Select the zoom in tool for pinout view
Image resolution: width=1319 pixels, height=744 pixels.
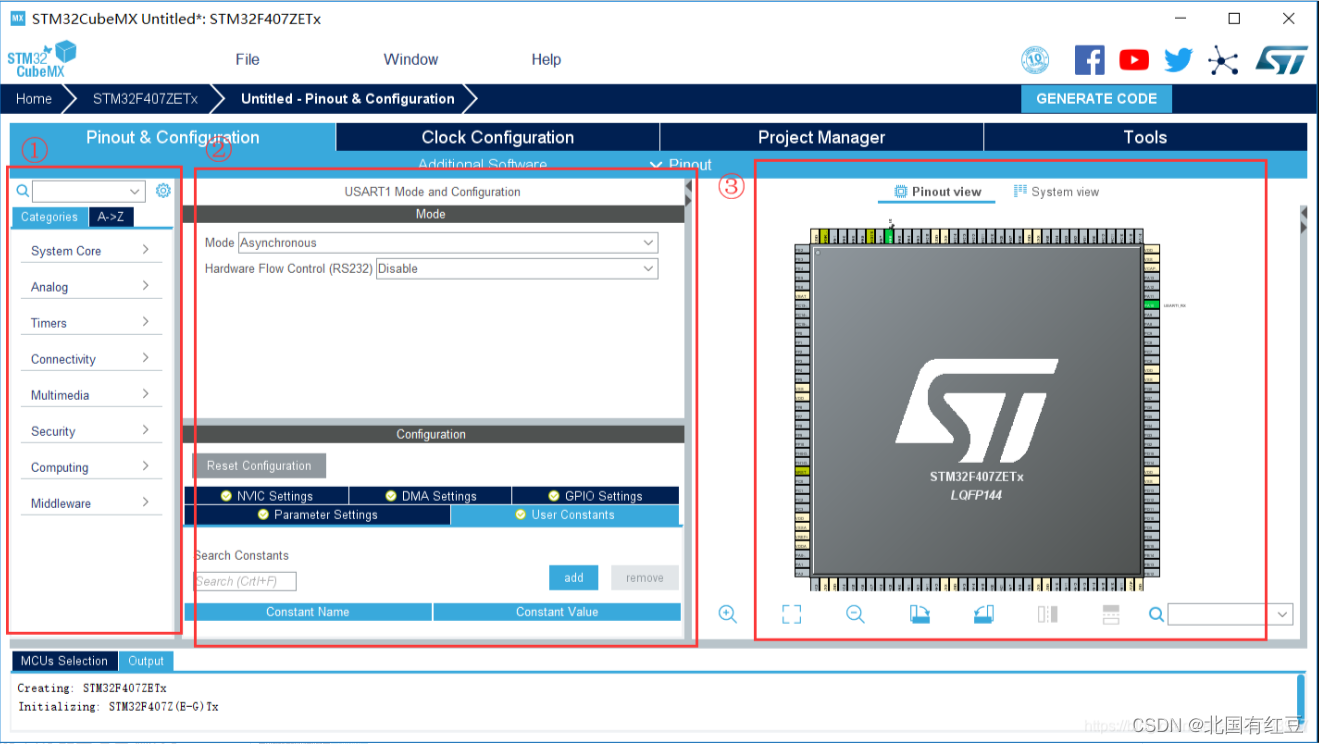728,614
